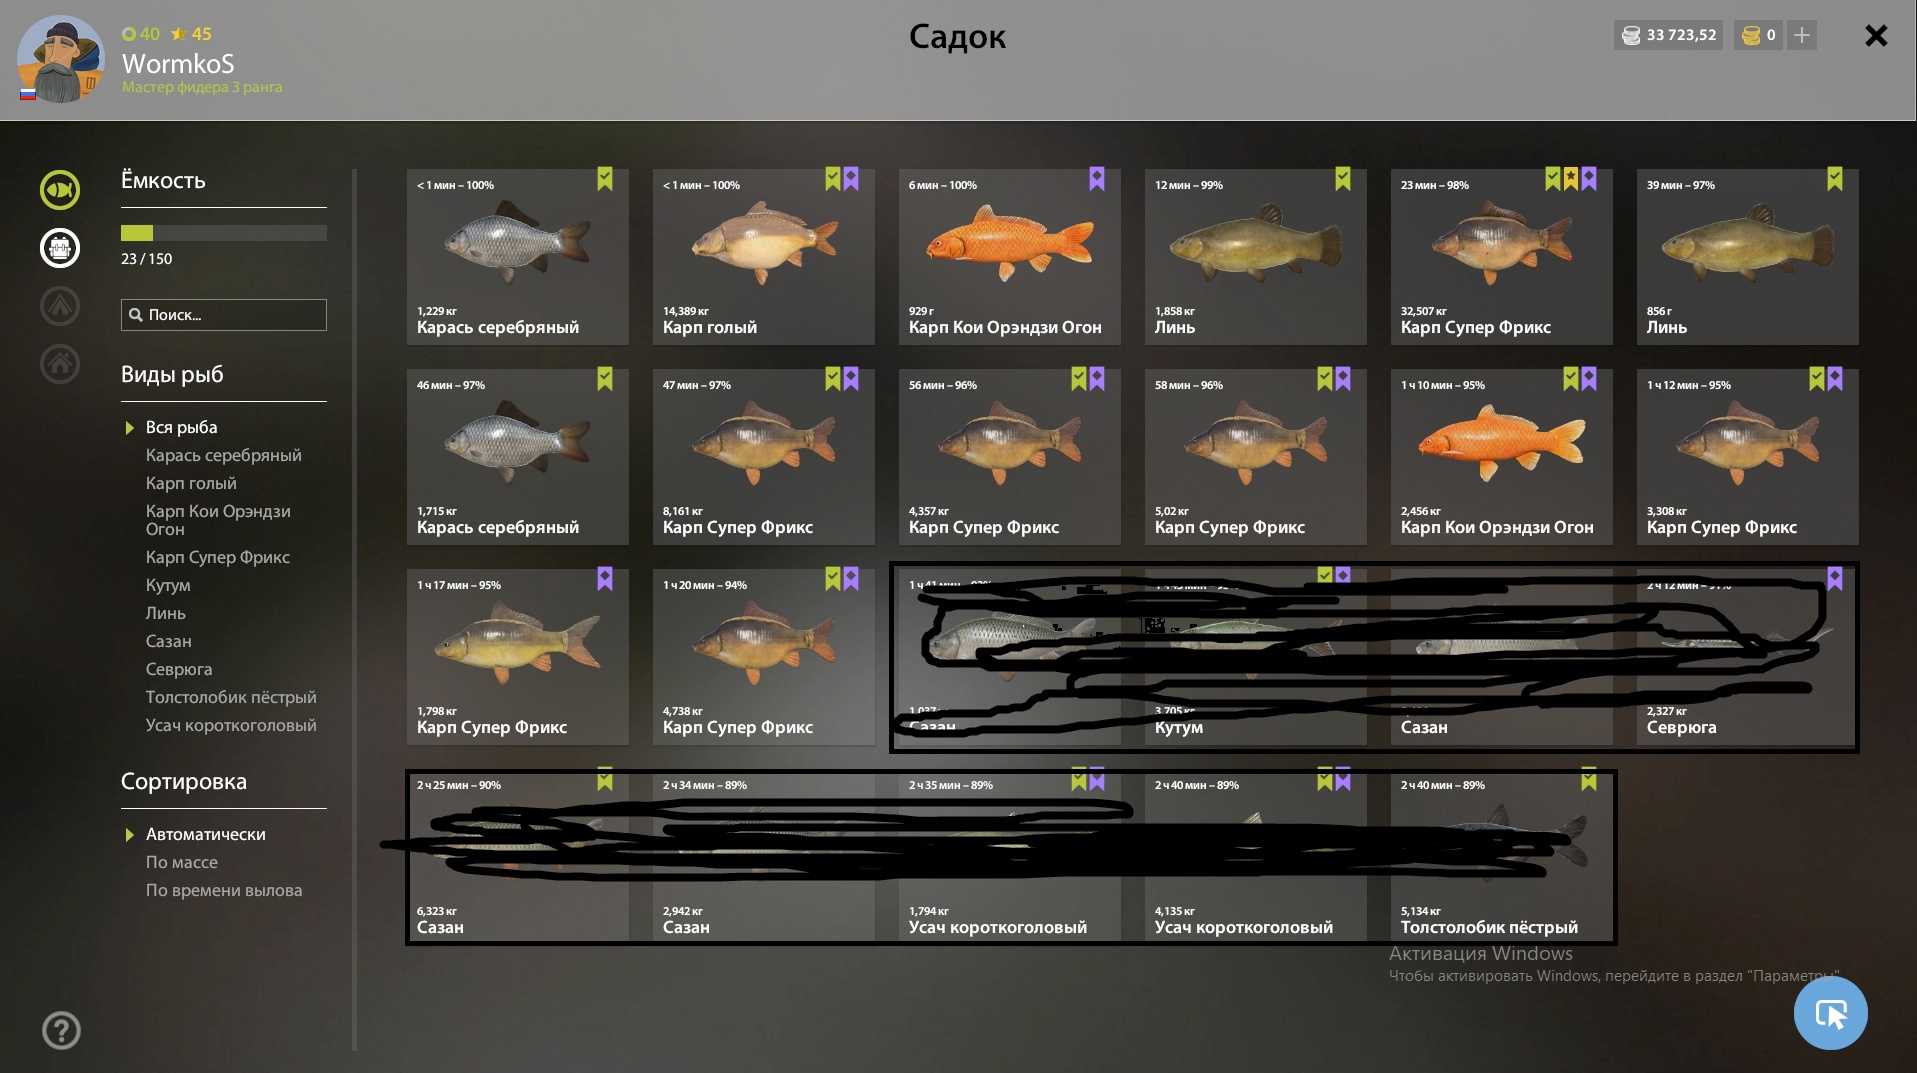Close the Садок window
The height and width of the screenshot is (1073, 1917).
point(1876,36)
